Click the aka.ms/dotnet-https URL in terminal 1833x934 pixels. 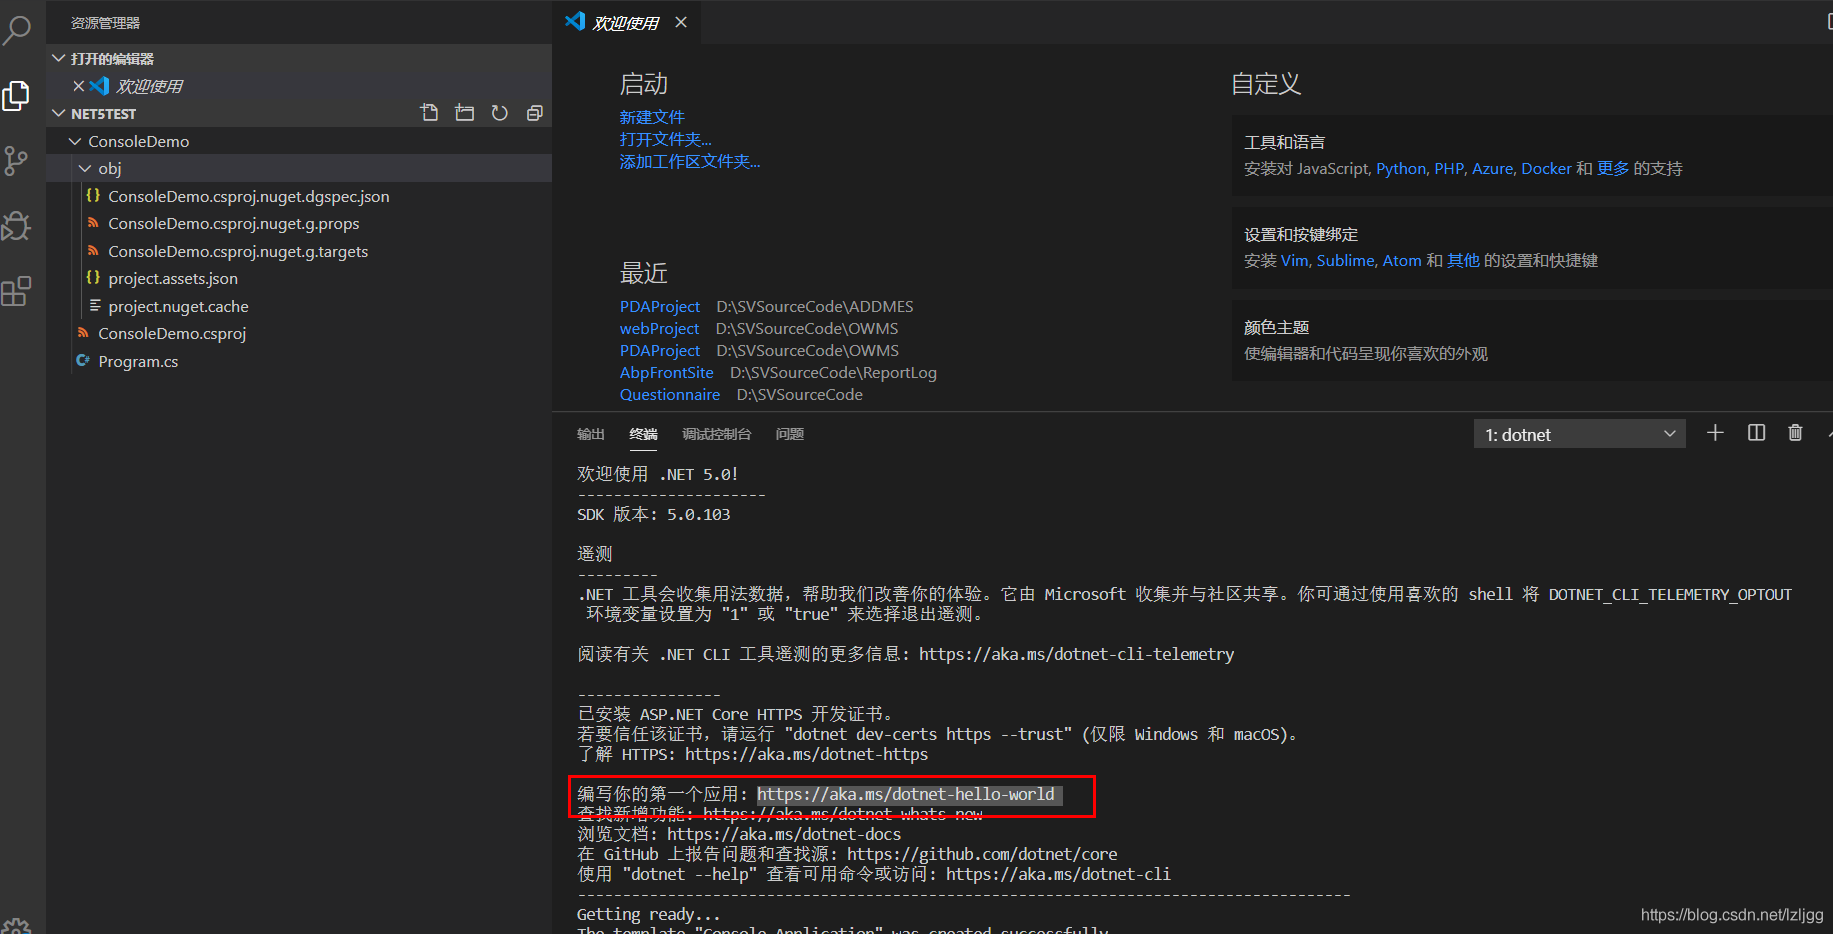pos(806,754)
